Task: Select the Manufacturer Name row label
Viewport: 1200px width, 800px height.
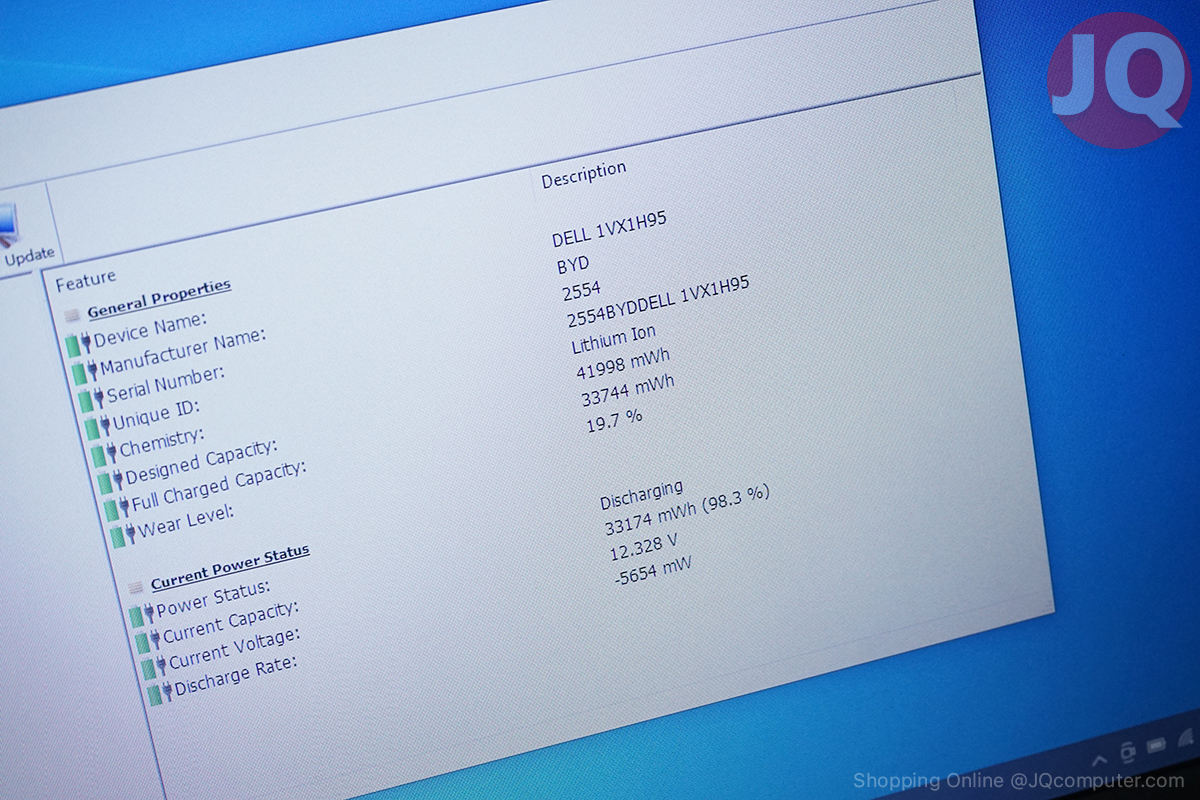Action: tap(183, 351)
